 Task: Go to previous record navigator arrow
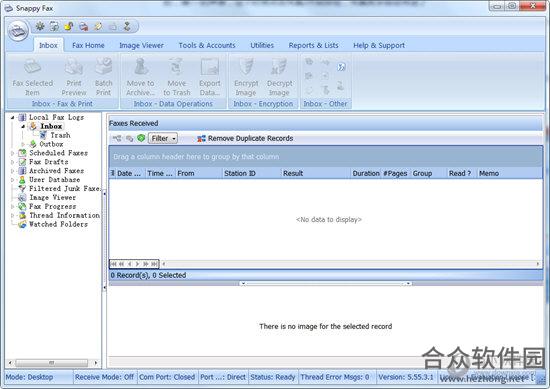click(129, 264)
